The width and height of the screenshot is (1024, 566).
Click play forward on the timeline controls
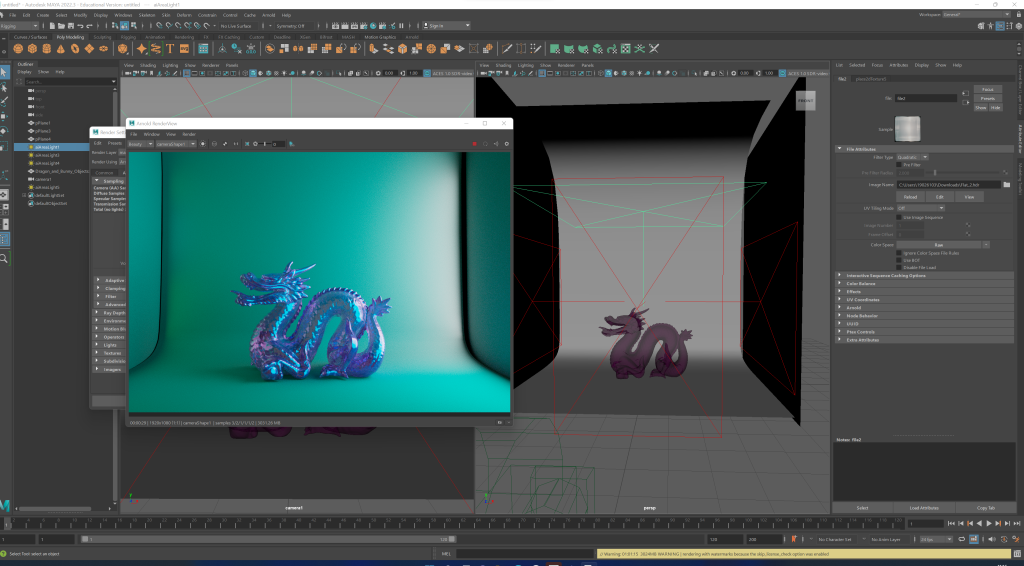(x=988, y=524)
